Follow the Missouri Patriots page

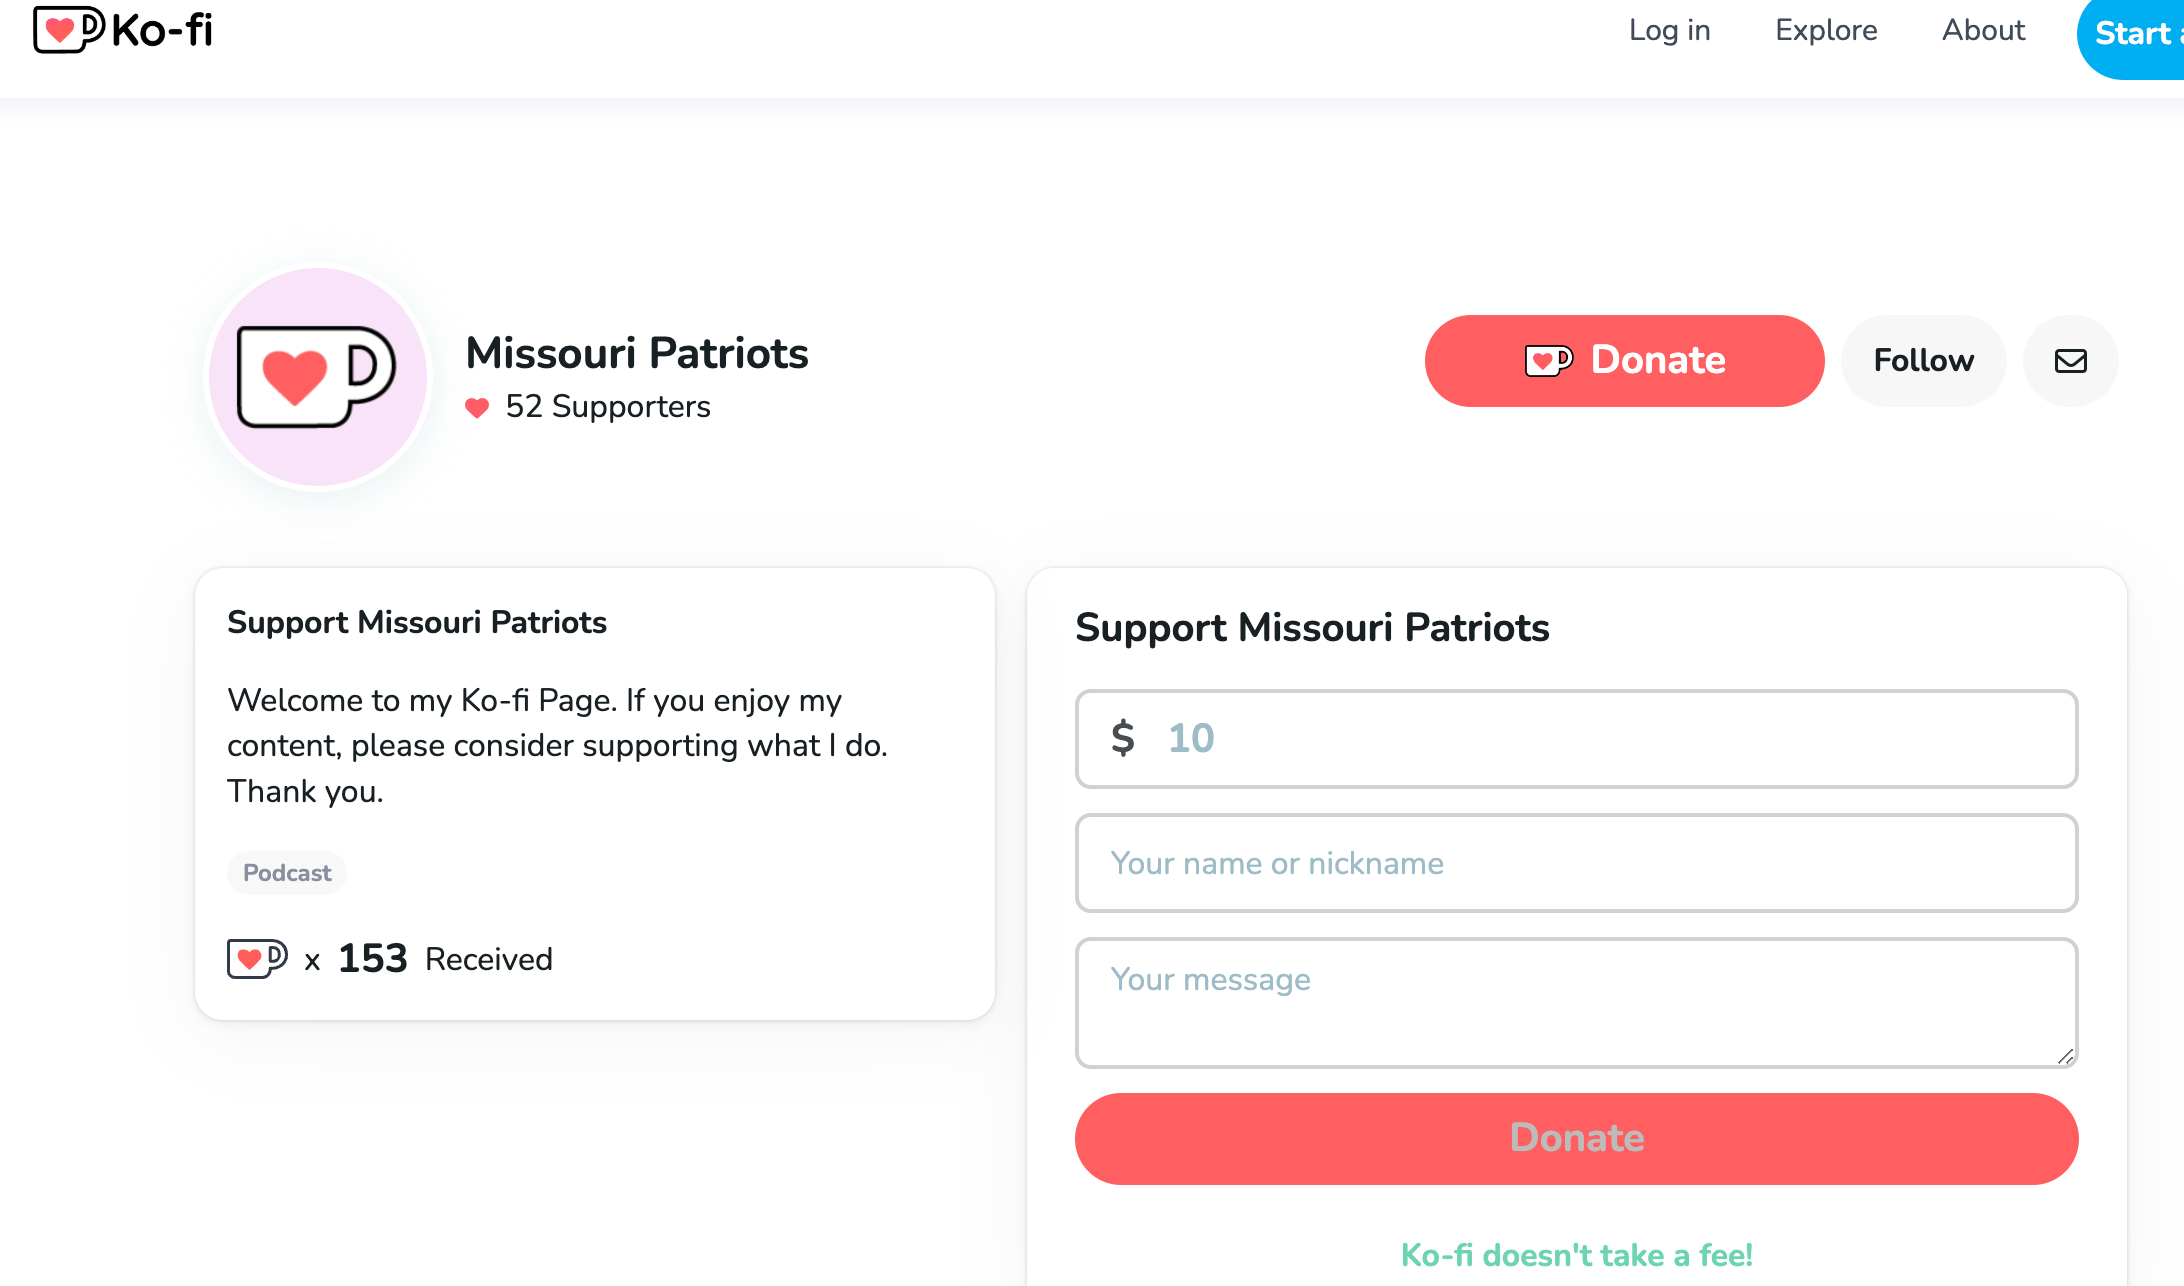coord(1923,361)
